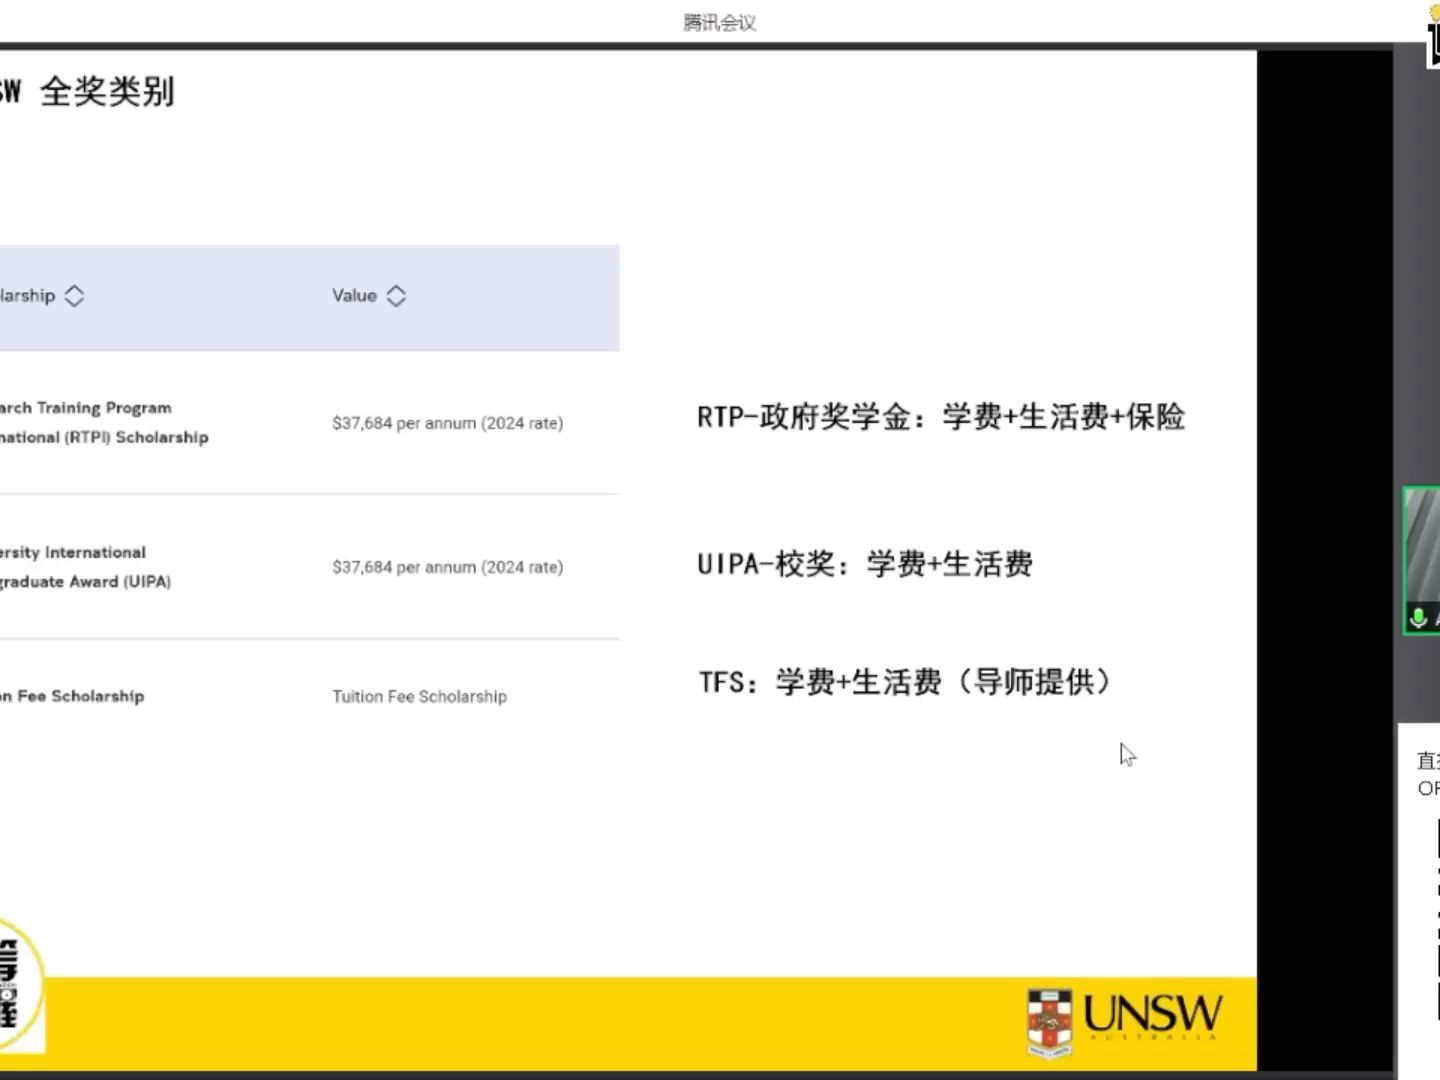Click University International Postgraduate Award name
This screenshot has height=1080, width=1440.
coord(85,566)
